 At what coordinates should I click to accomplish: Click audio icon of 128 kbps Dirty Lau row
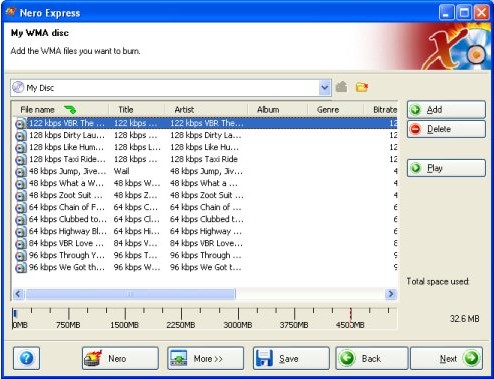pos(21,136)
